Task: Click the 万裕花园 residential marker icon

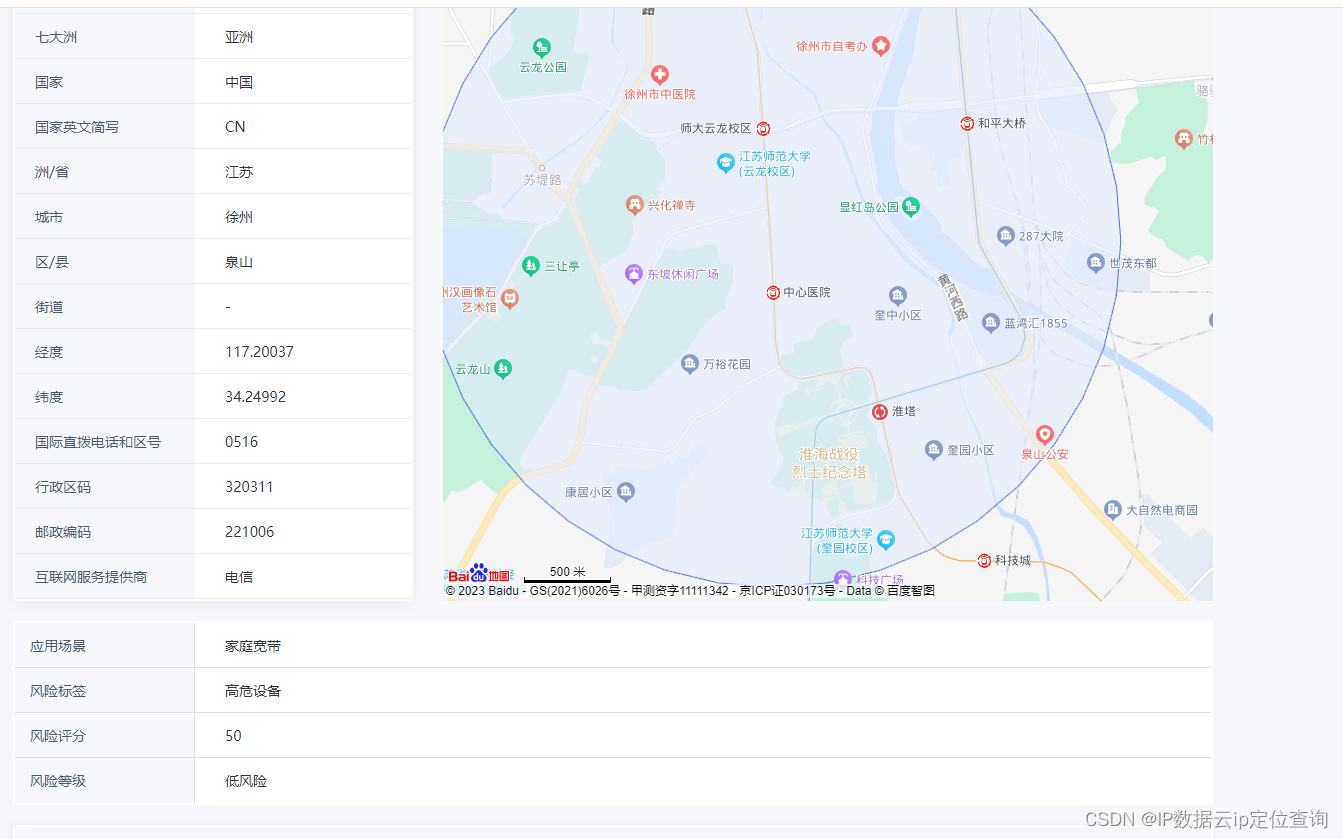Action: point(690,363)
